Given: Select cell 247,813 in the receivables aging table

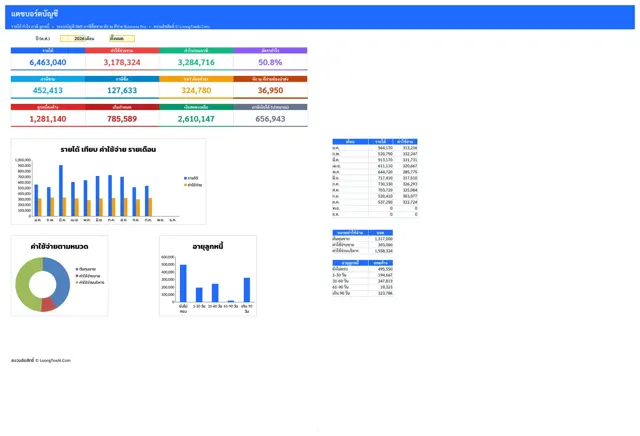Looking at the screenshot, I should [x=381, y=281].
